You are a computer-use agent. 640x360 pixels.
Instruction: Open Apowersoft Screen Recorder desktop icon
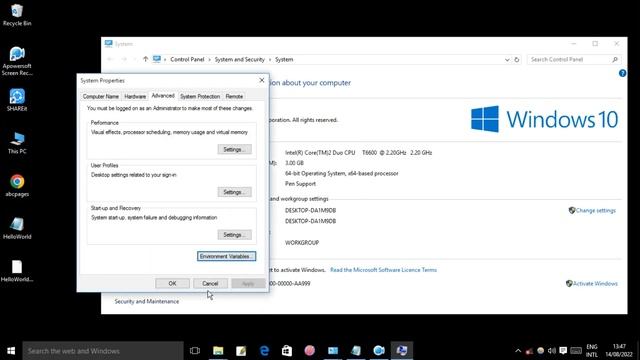tap(17, 61)
